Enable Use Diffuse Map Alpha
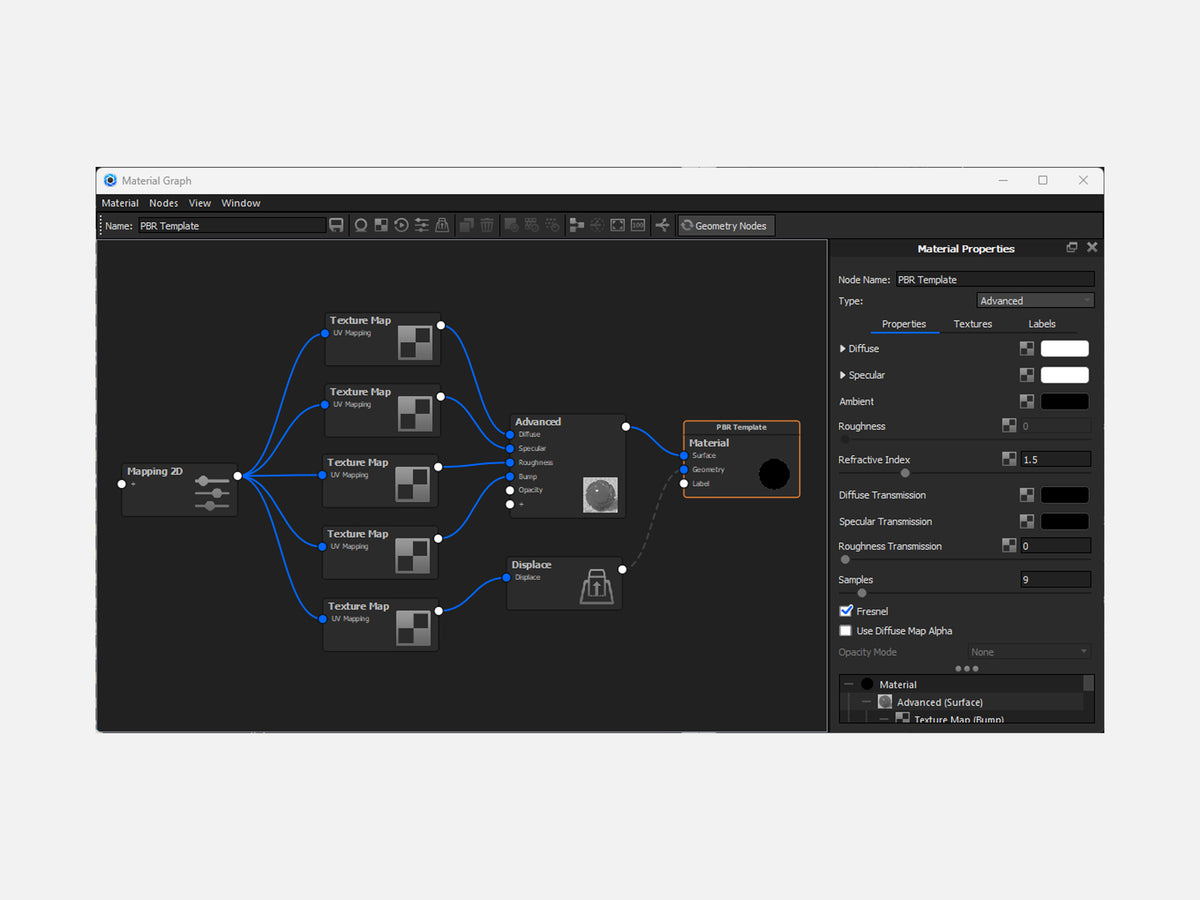Viewport: 1200px width, 900px height. coord(845,630)
